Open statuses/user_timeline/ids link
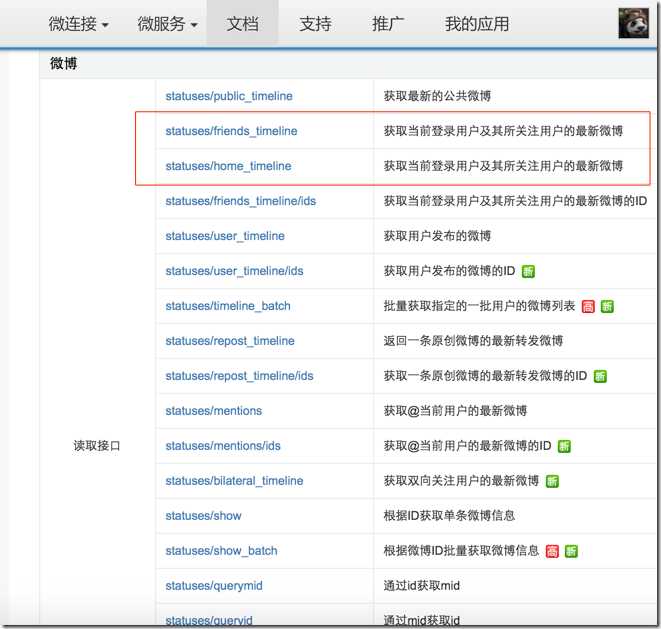This screenshot has width=661, height=629. [x=234, y=271]
